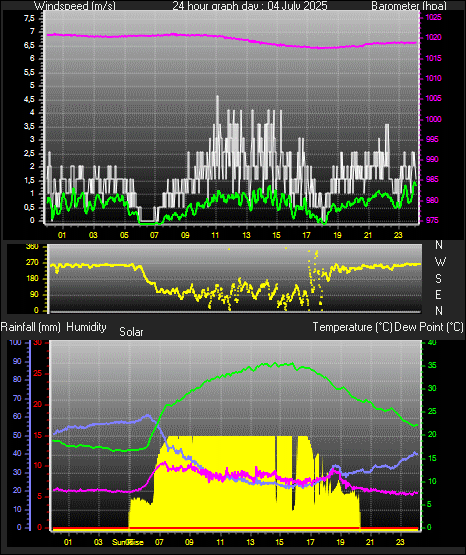Select the "975" barometer axis value

point(432,221)
